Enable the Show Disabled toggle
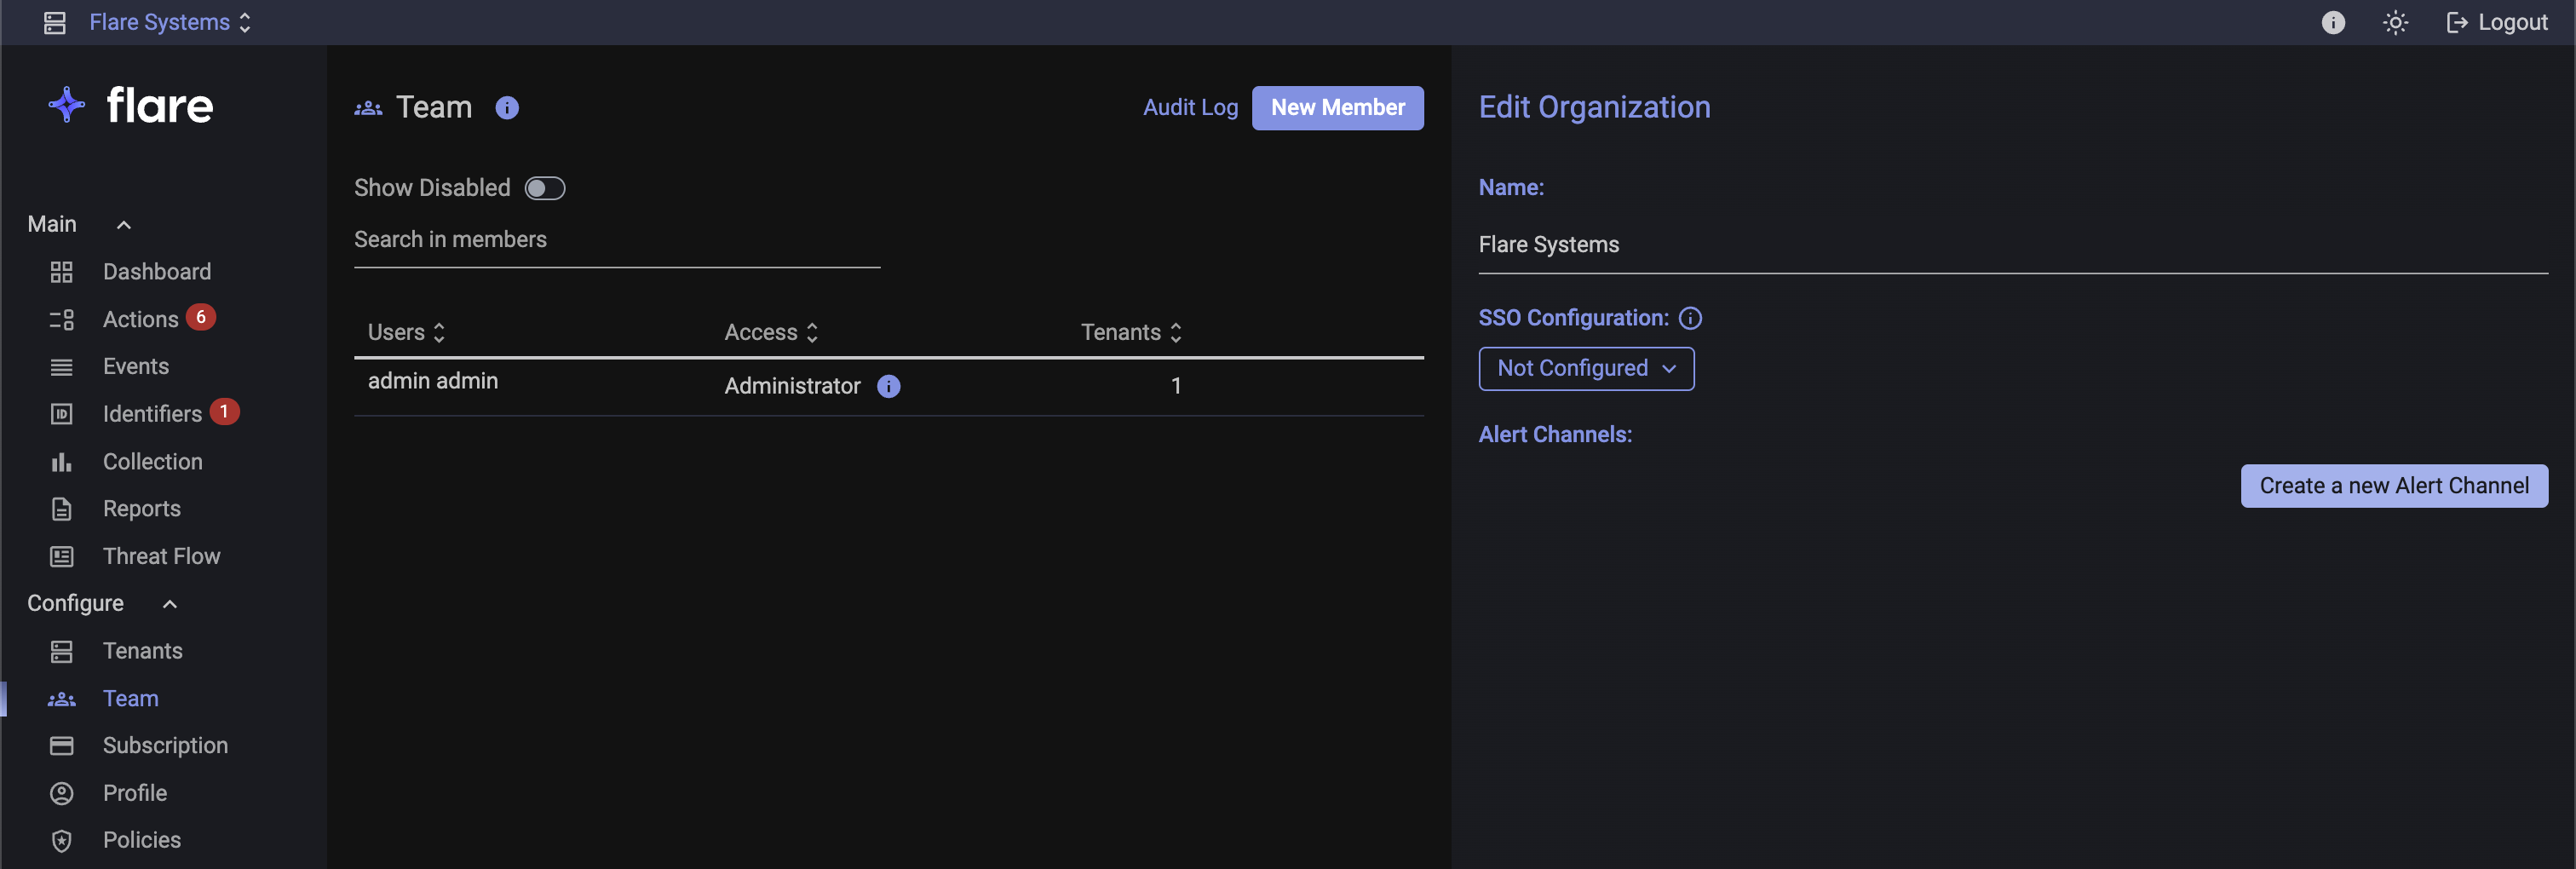 pyautogui.click(x=545, y=188)
